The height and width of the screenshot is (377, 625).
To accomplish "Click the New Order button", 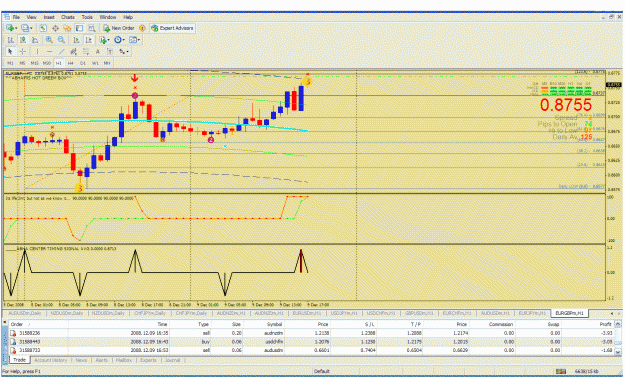I will (x=119, y=28).
